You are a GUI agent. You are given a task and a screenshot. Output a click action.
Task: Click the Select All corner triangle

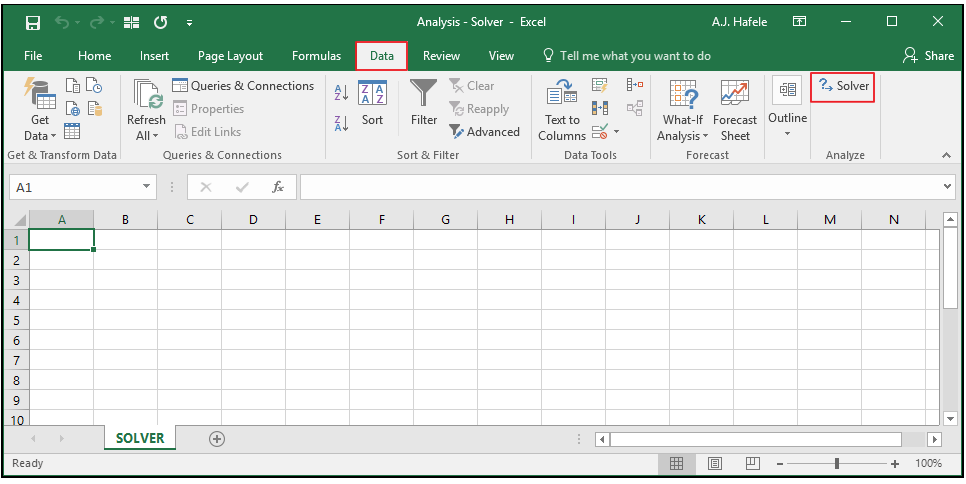[x=20, y=220]
